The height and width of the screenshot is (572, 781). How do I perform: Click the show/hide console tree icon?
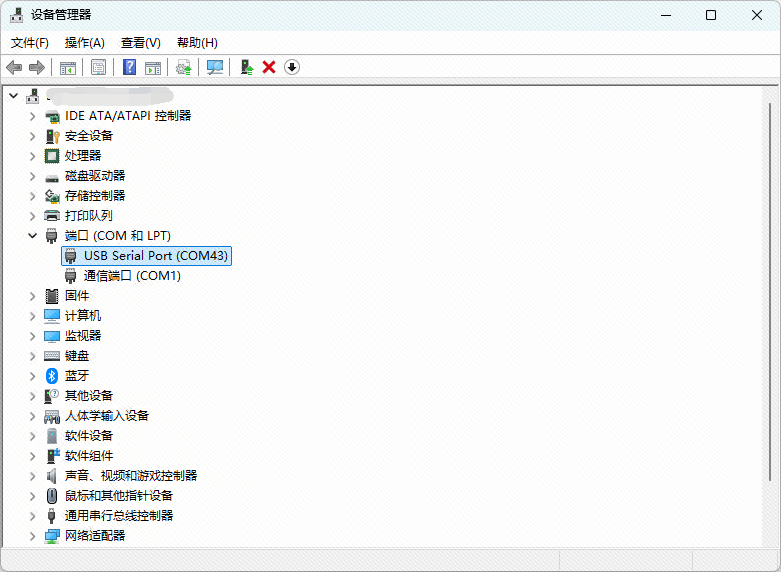(68, 67)
